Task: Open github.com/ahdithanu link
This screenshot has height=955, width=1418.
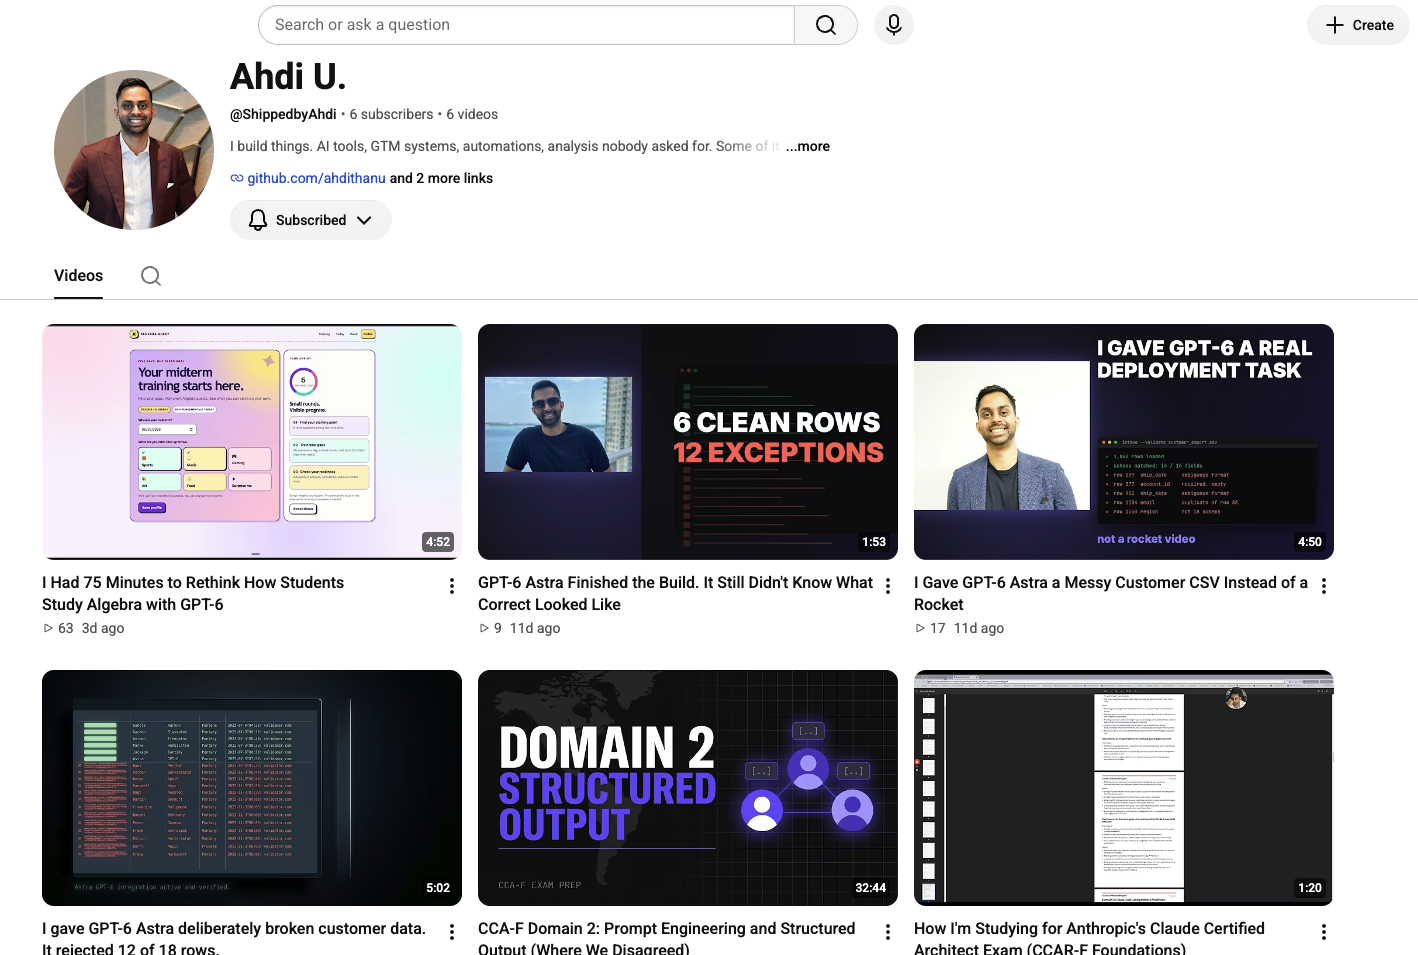Action: click(316, 178)
